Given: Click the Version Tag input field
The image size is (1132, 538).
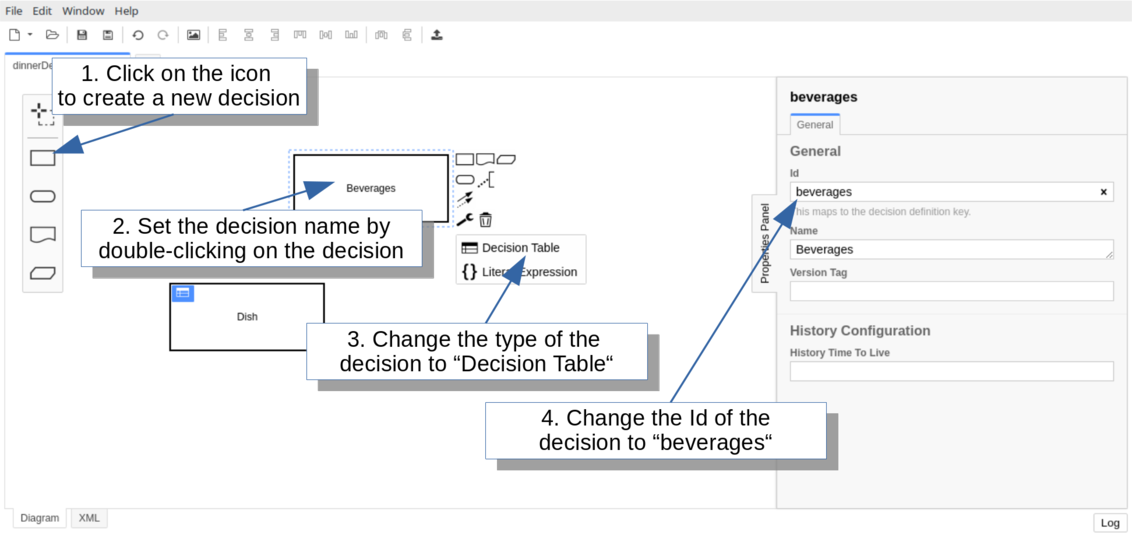Looking at the screenshot, I should click(x=951, y=291).
